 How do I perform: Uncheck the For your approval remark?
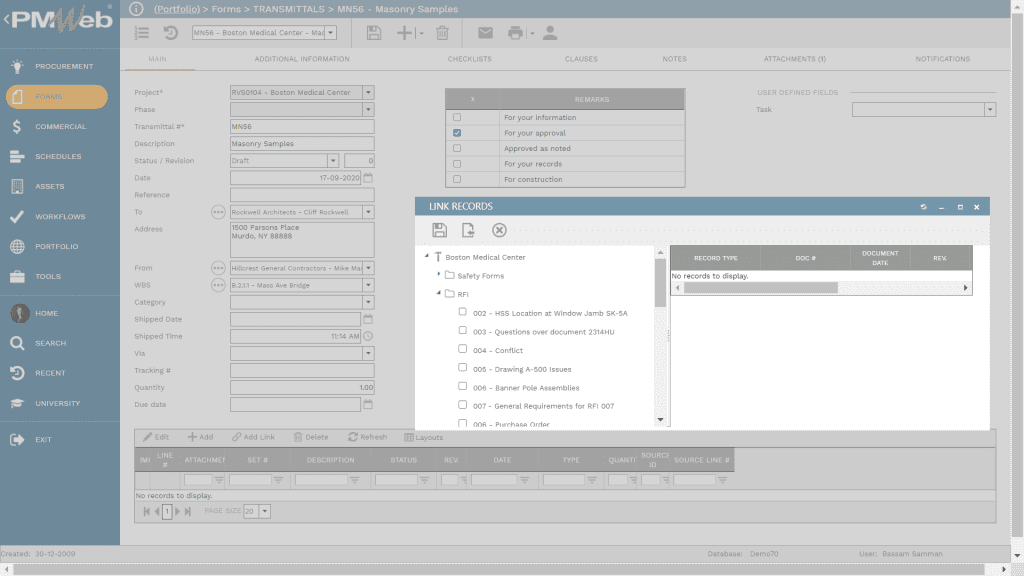point(457,133)
